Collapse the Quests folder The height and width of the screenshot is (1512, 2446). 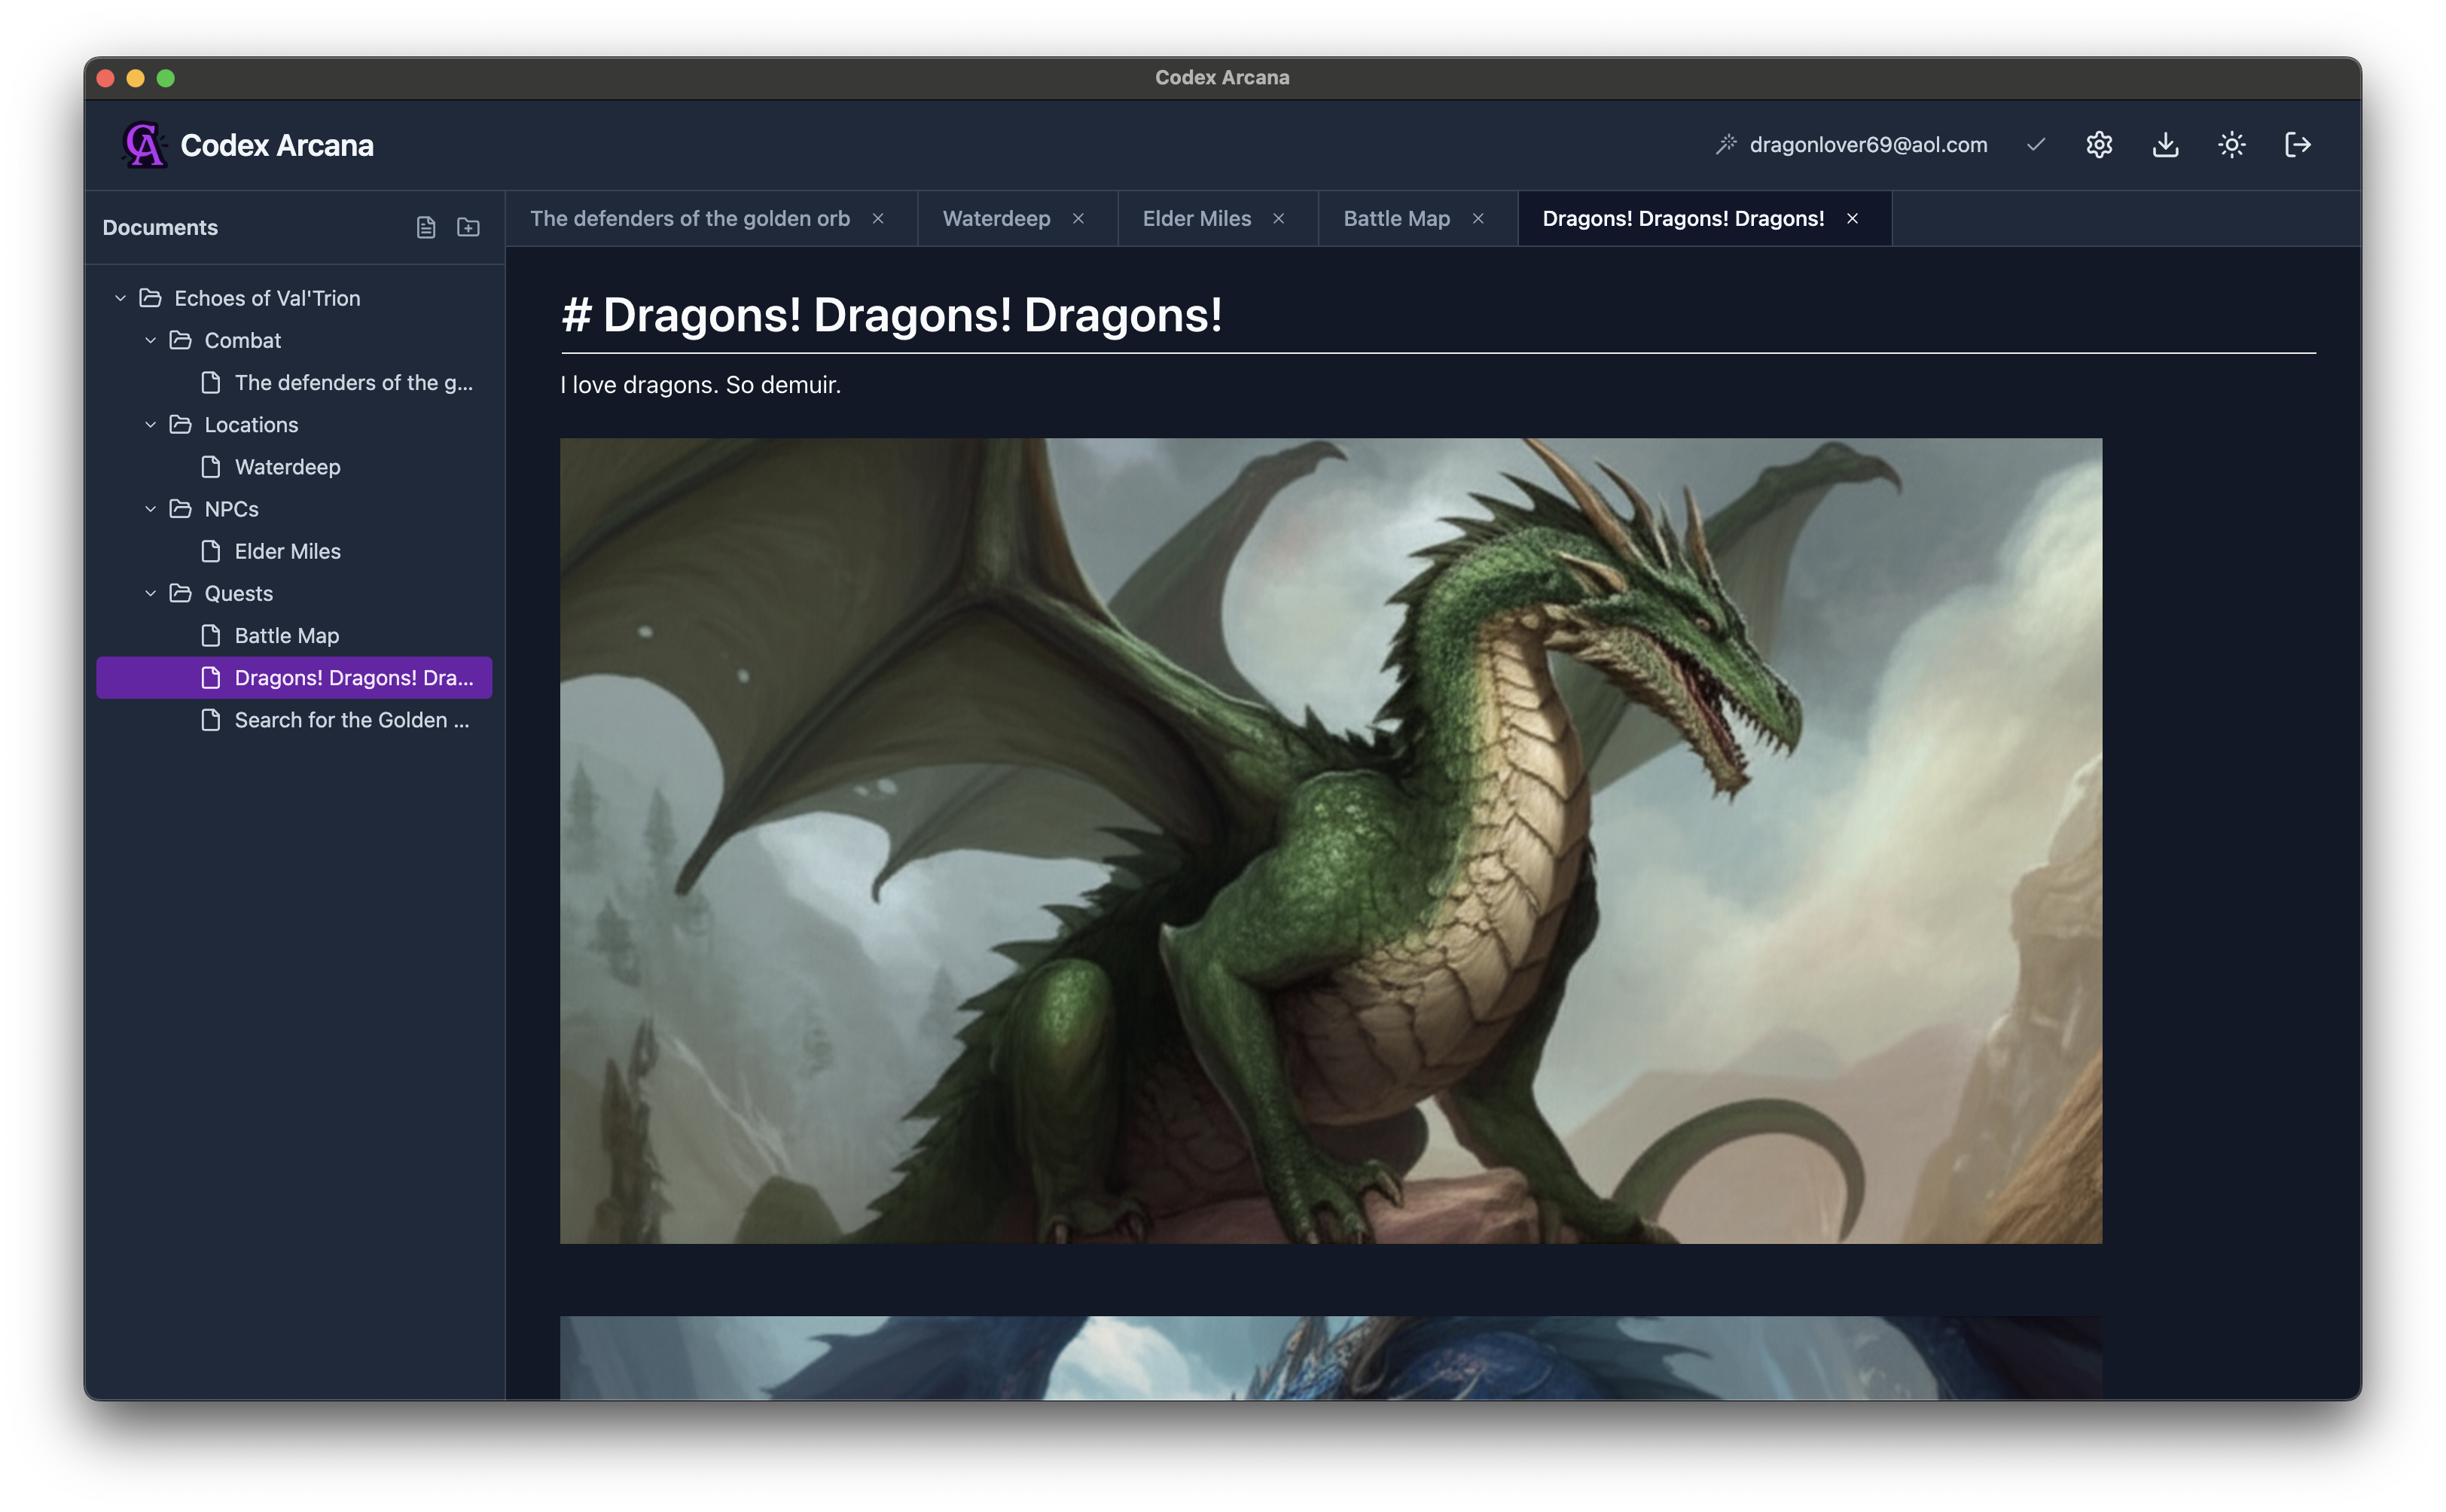click(152, 593)
